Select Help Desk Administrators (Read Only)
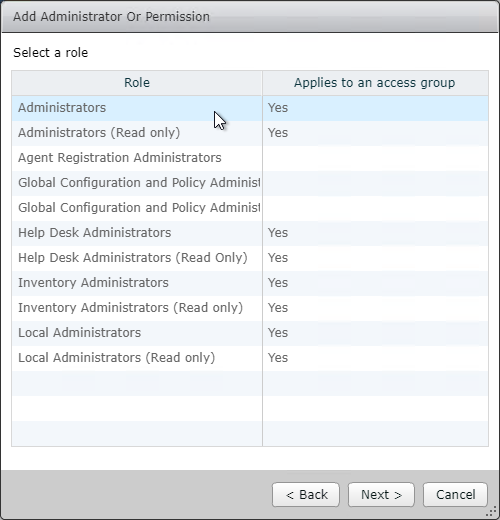Viewport: 500px width, 520px height. [x=250, y=258]
